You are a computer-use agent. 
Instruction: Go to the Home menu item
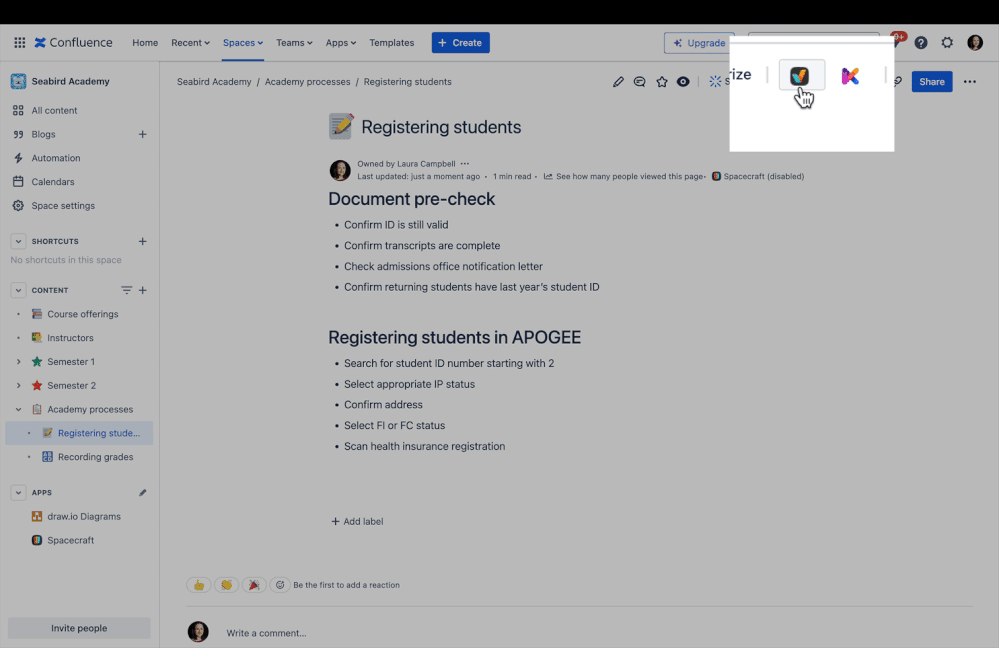click(144, 42)
